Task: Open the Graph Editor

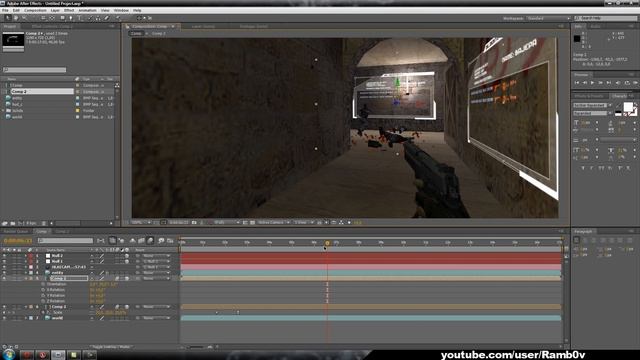Action: pyautogui.click(x=170, y=241)
